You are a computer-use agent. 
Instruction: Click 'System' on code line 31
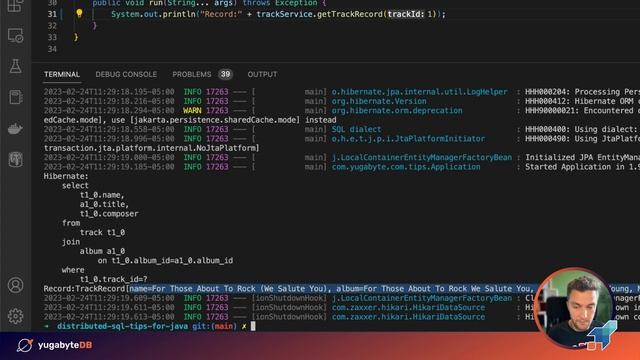pyautogui.click(x=125, y=14)
